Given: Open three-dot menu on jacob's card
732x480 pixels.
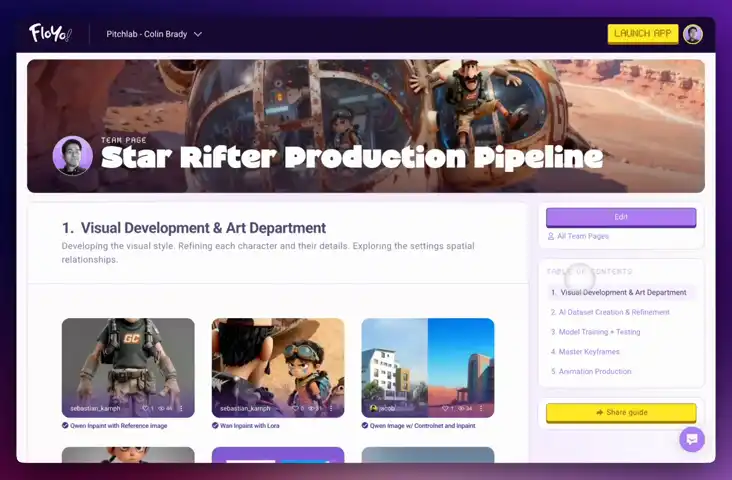Looking at the screenshot, I should point(481,408).
